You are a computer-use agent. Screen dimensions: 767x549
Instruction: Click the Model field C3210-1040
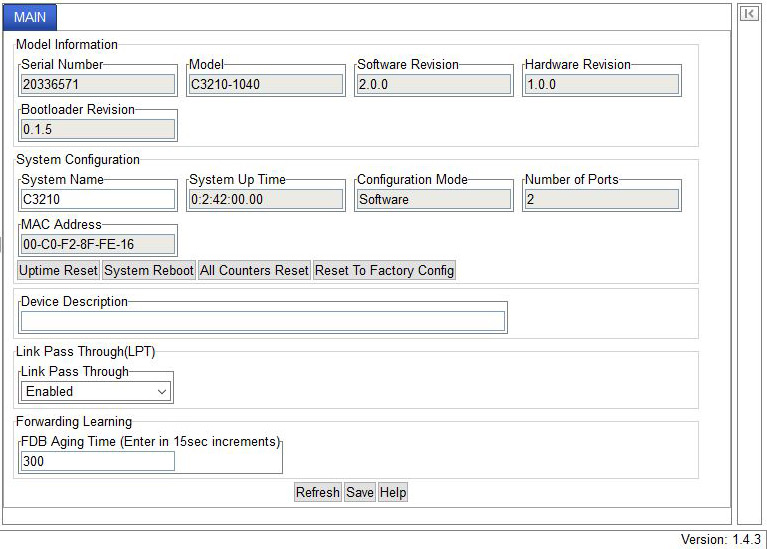point(266,85)
